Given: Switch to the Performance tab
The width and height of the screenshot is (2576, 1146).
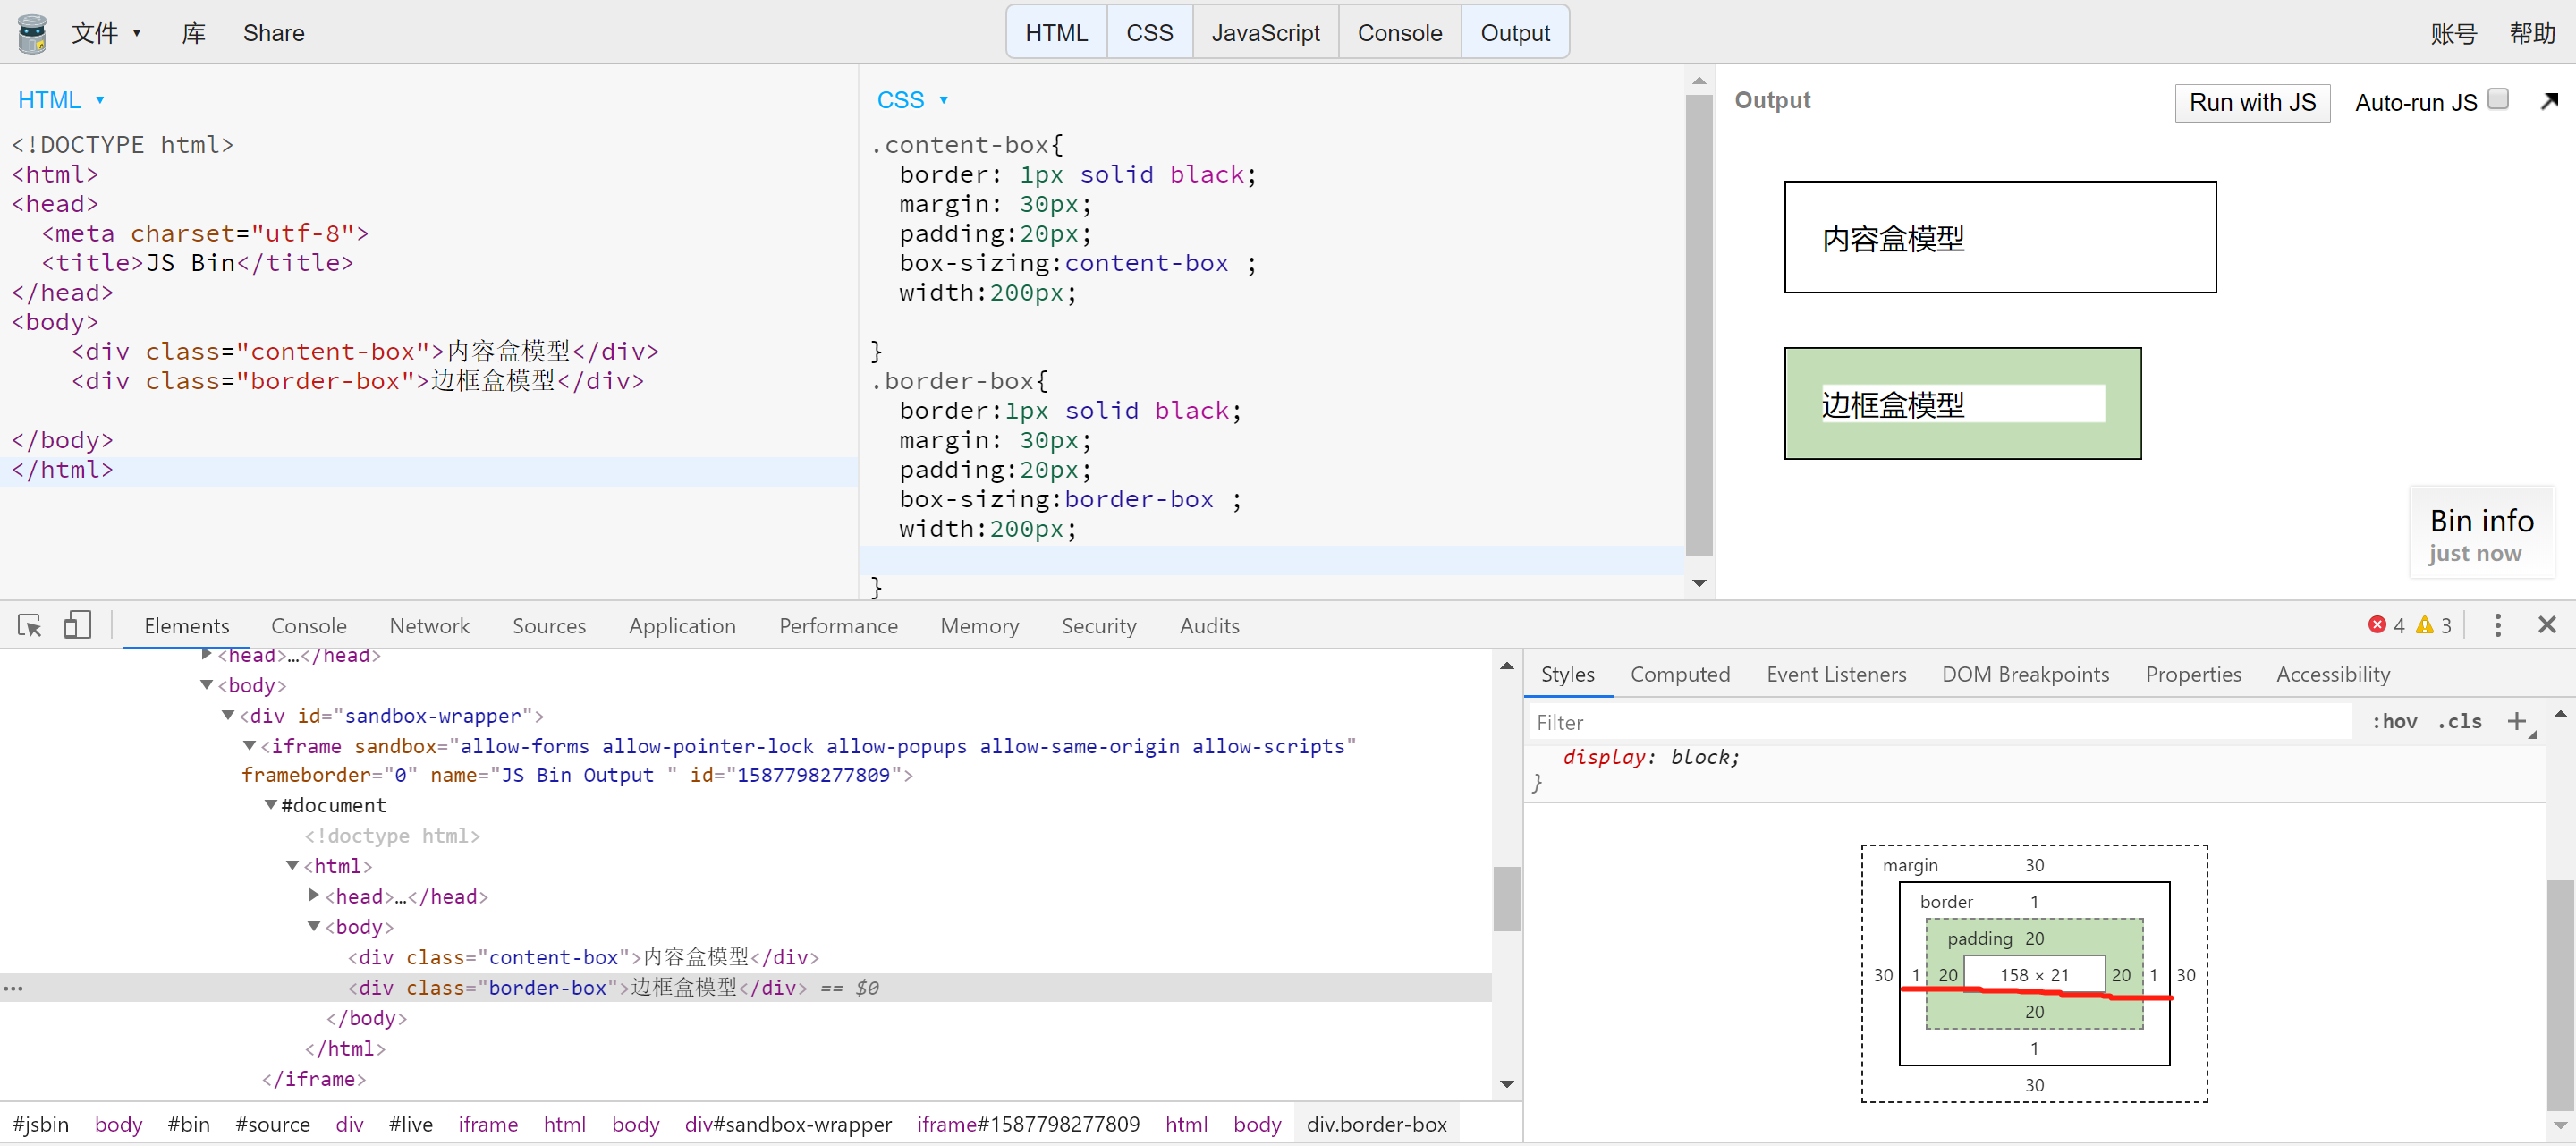Looking at the screenshot, I should (838, 625).
